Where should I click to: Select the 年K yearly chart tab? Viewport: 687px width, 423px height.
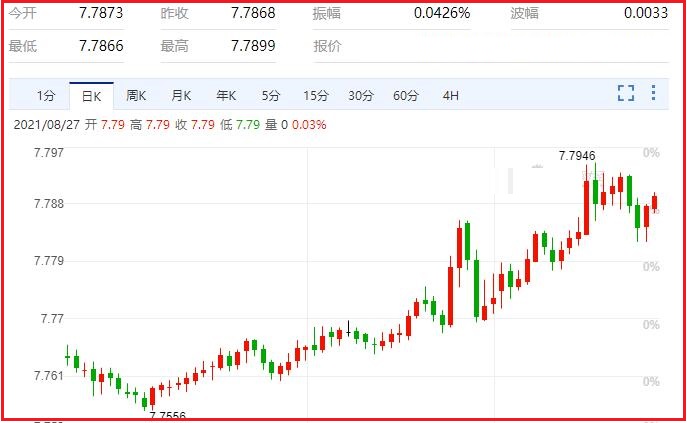pos(226,96)
